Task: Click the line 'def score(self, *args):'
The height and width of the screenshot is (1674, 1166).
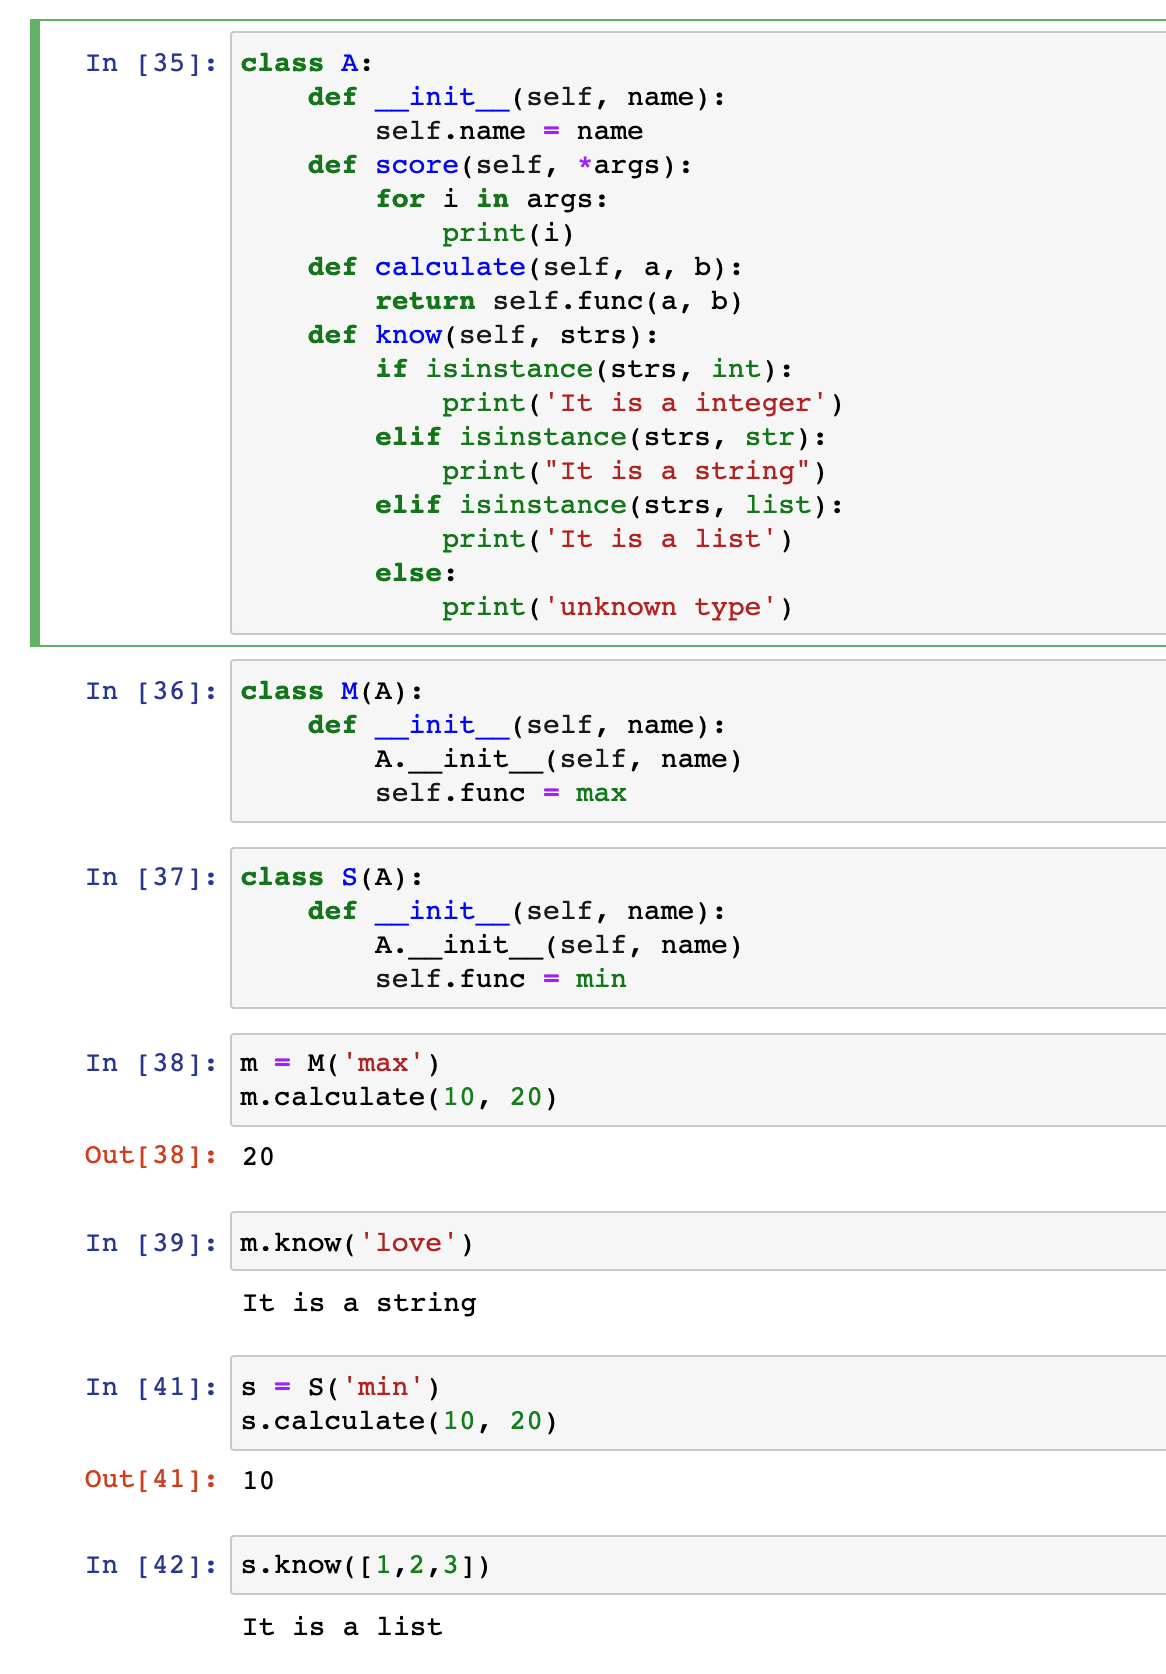Action: [500, 165]
